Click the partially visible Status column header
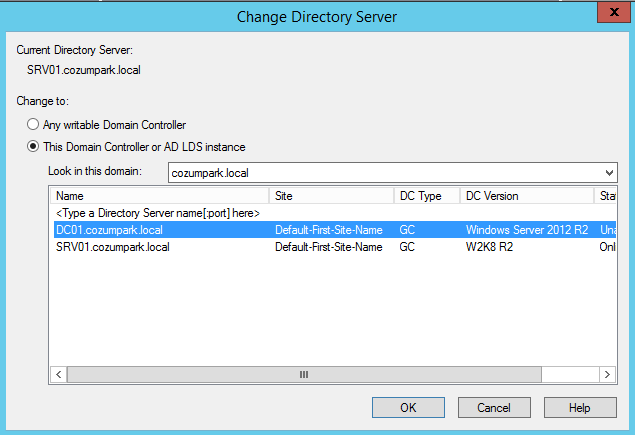The height and width of the screenshot is (435, 635). [x=605, y=196]
